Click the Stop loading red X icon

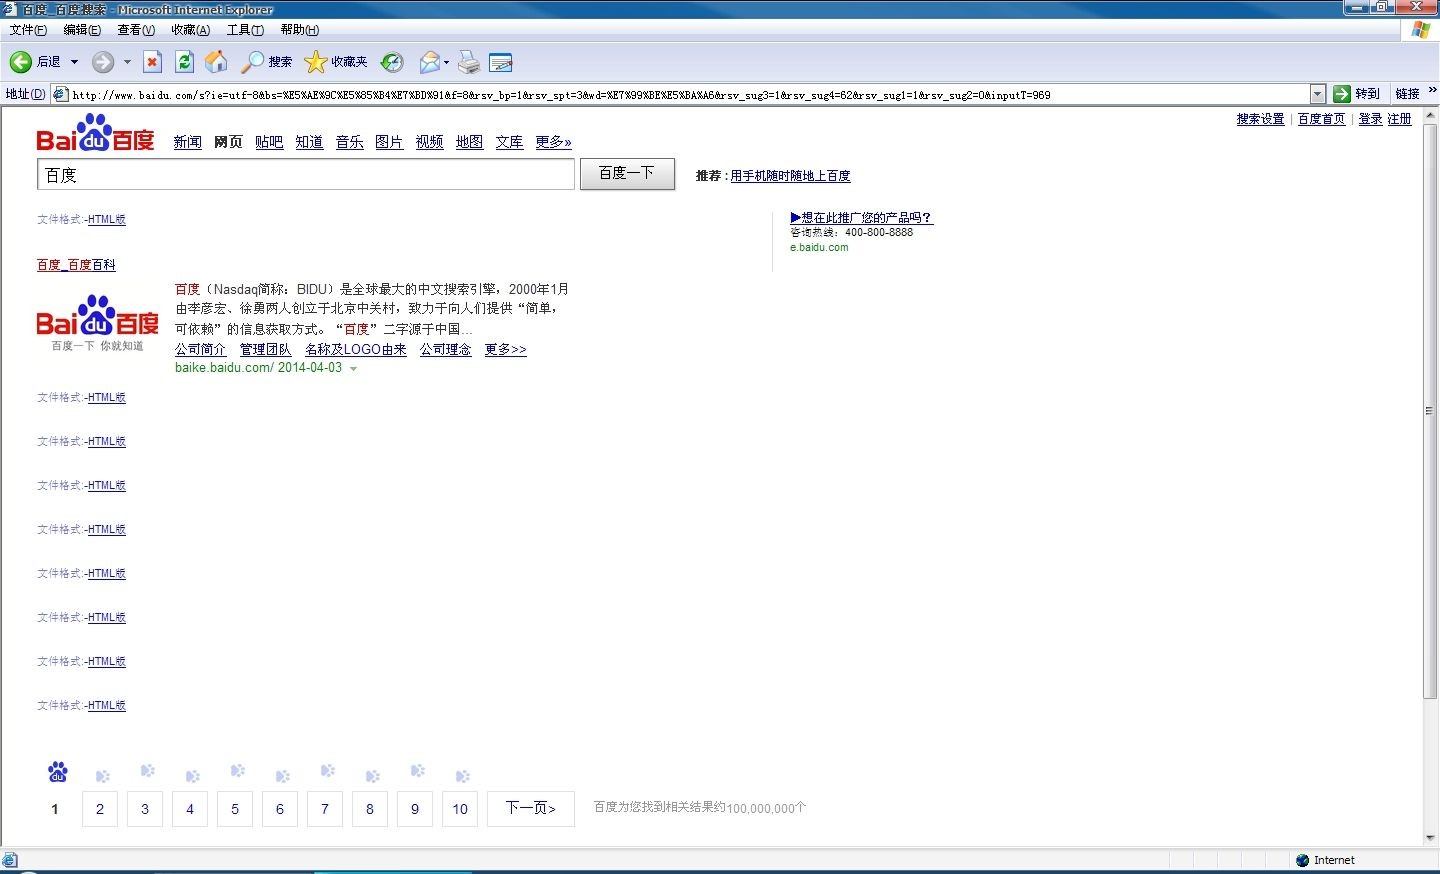[152, 62]
